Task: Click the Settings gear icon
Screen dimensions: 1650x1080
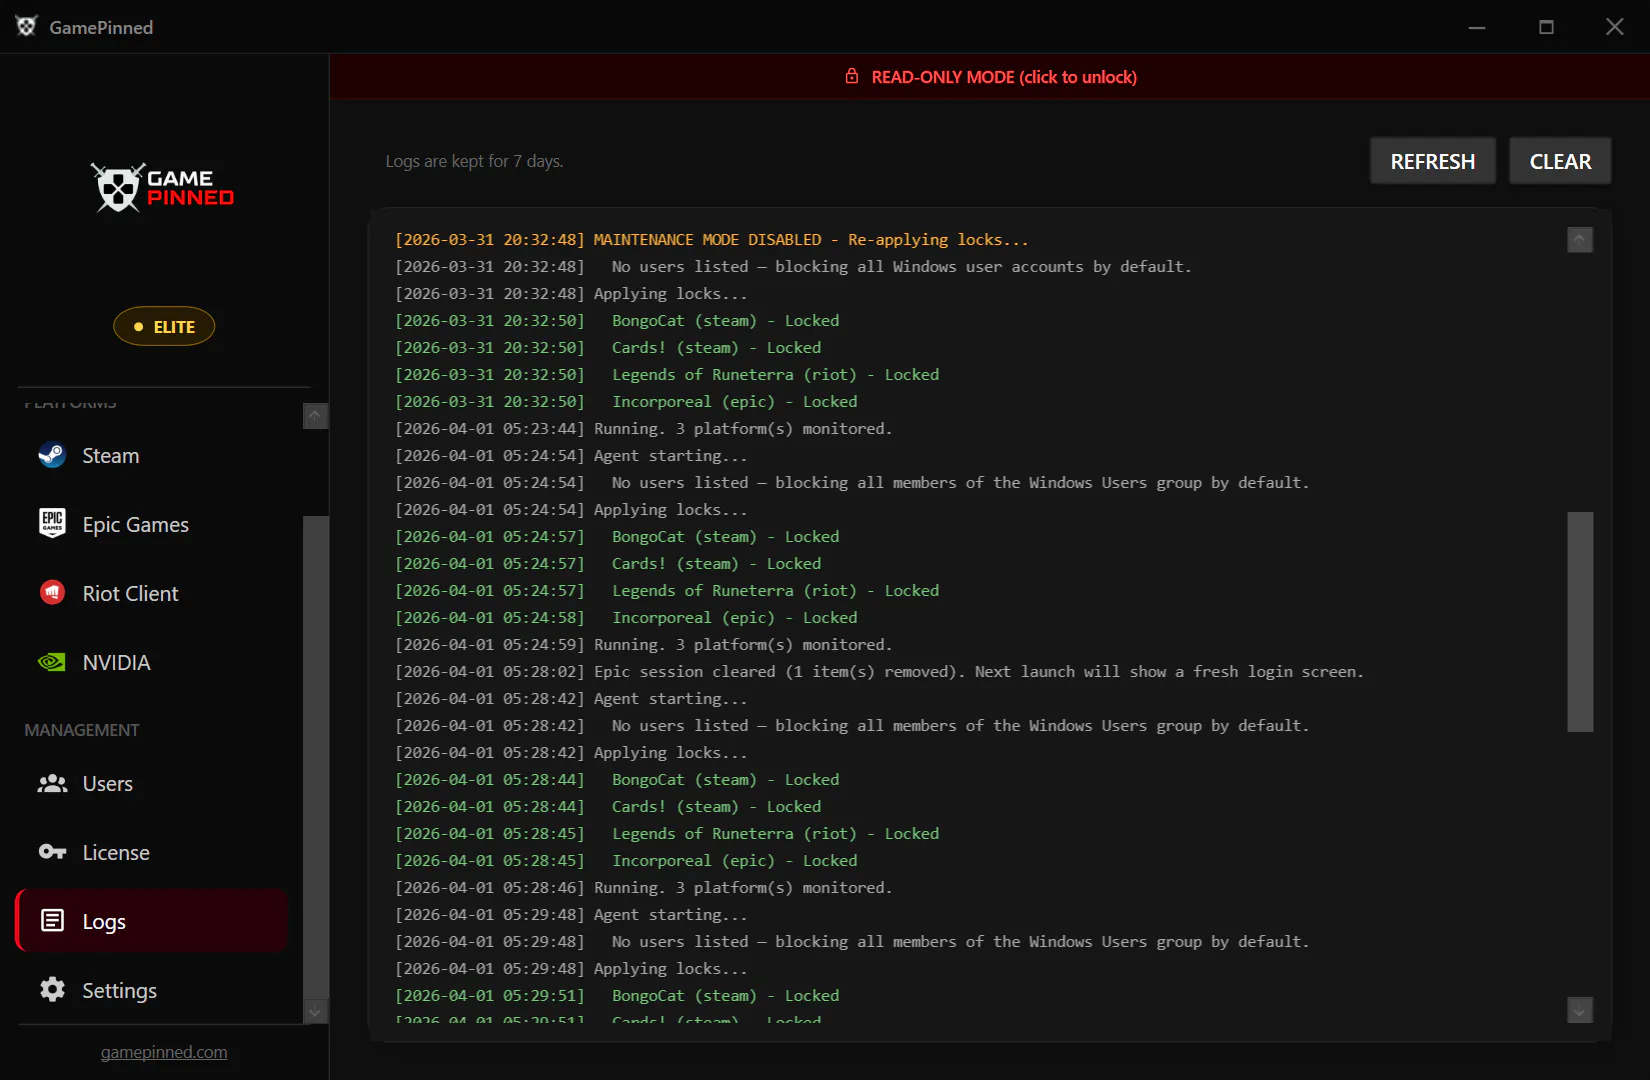Action: (x=52, y=990)
